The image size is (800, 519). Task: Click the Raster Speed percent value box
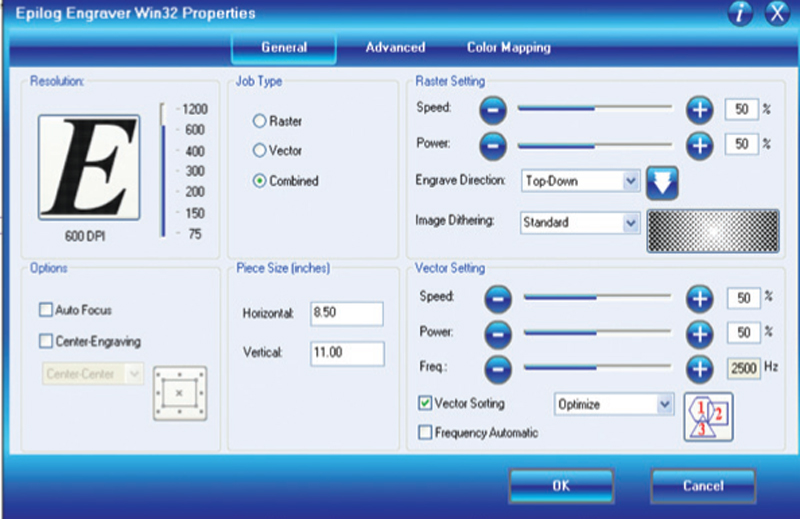click(x=741, y=109)
